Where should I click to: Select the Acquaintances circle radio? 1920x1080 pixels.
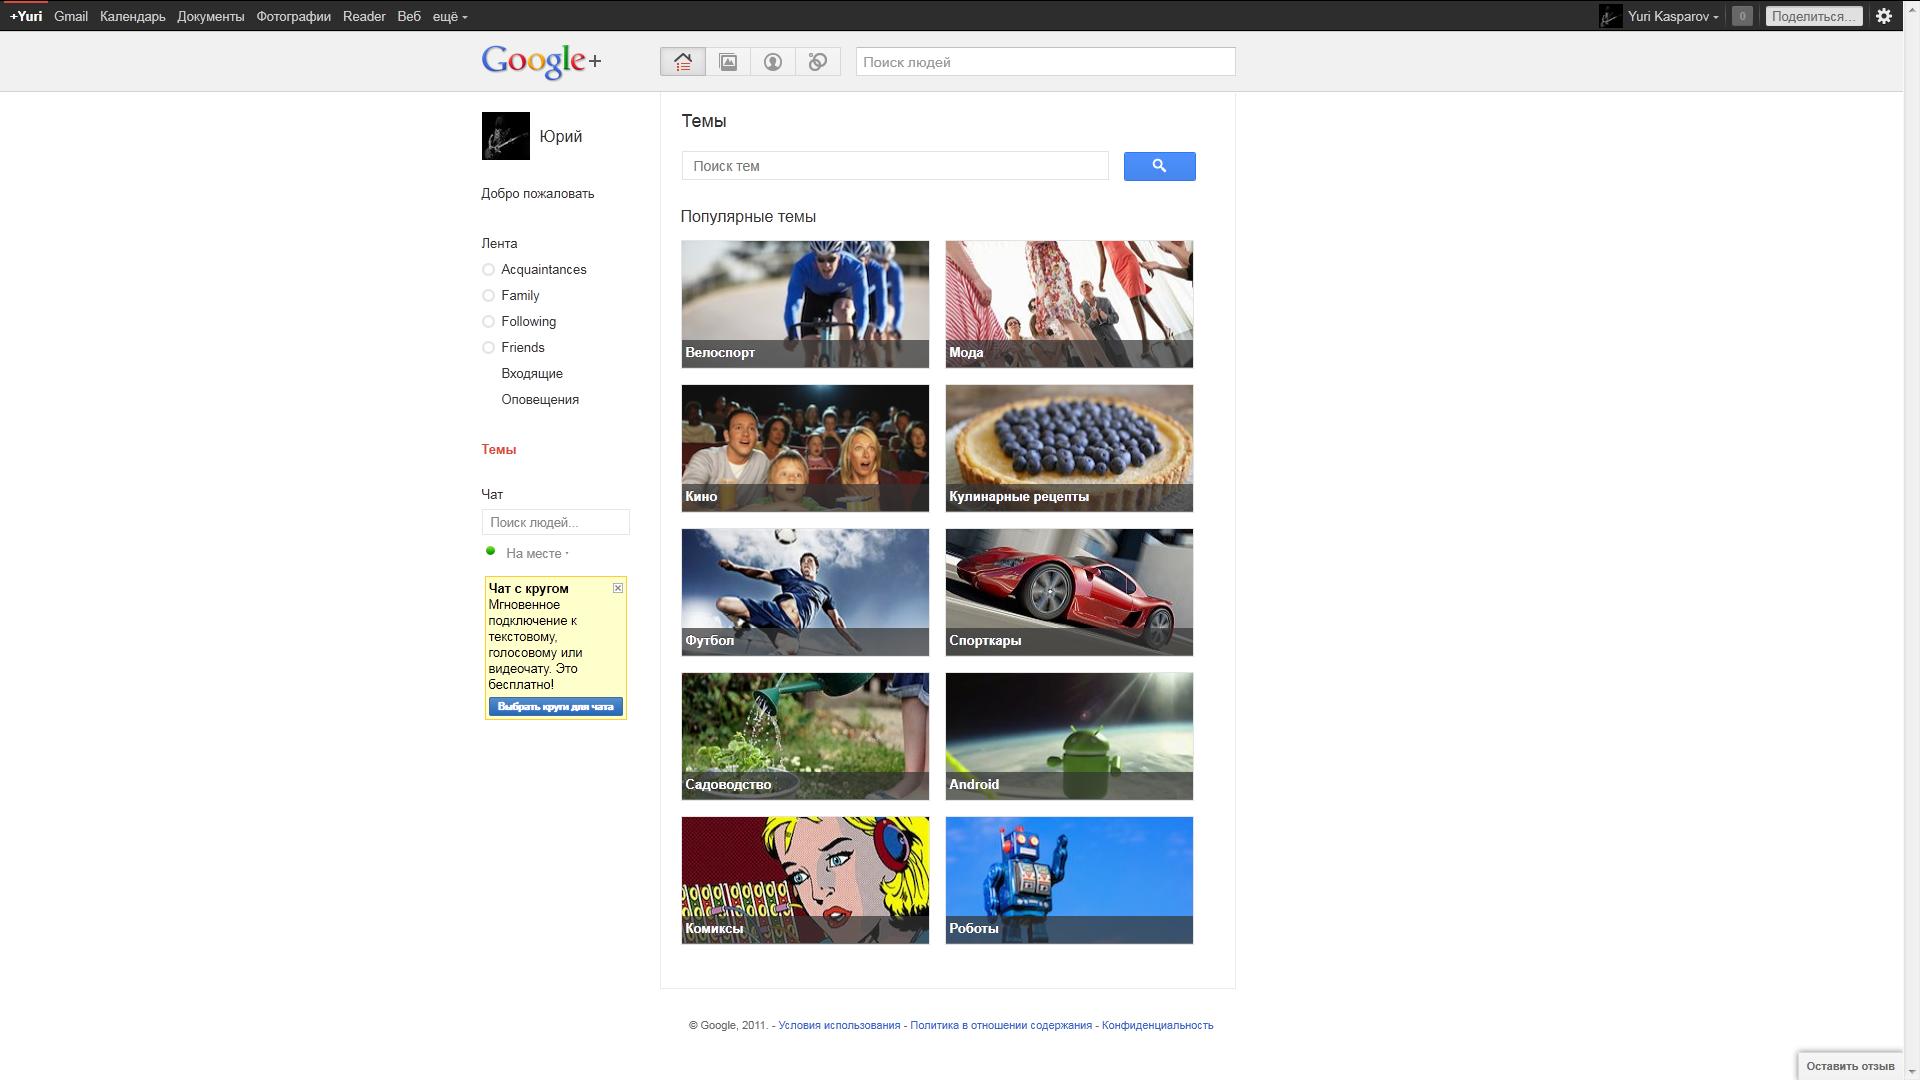(x=488, y=270)
